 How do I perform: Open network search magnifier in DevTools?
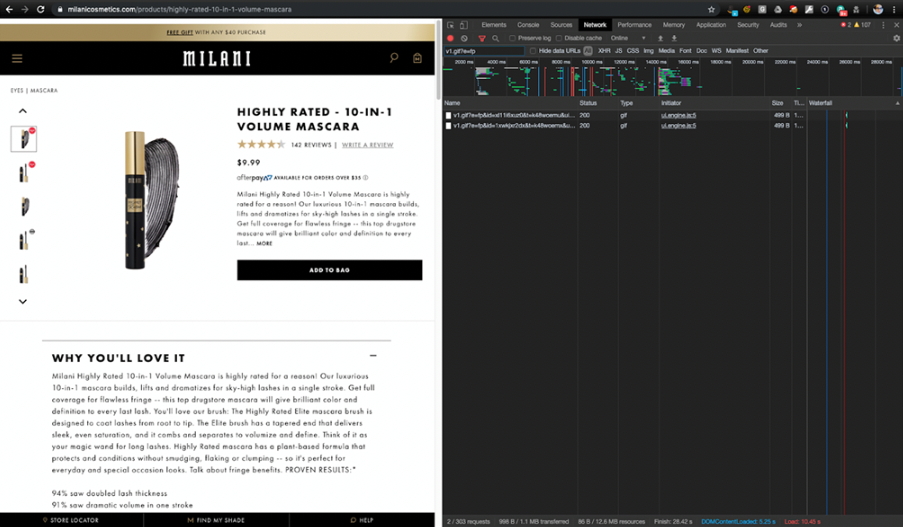tap(495, 38)
